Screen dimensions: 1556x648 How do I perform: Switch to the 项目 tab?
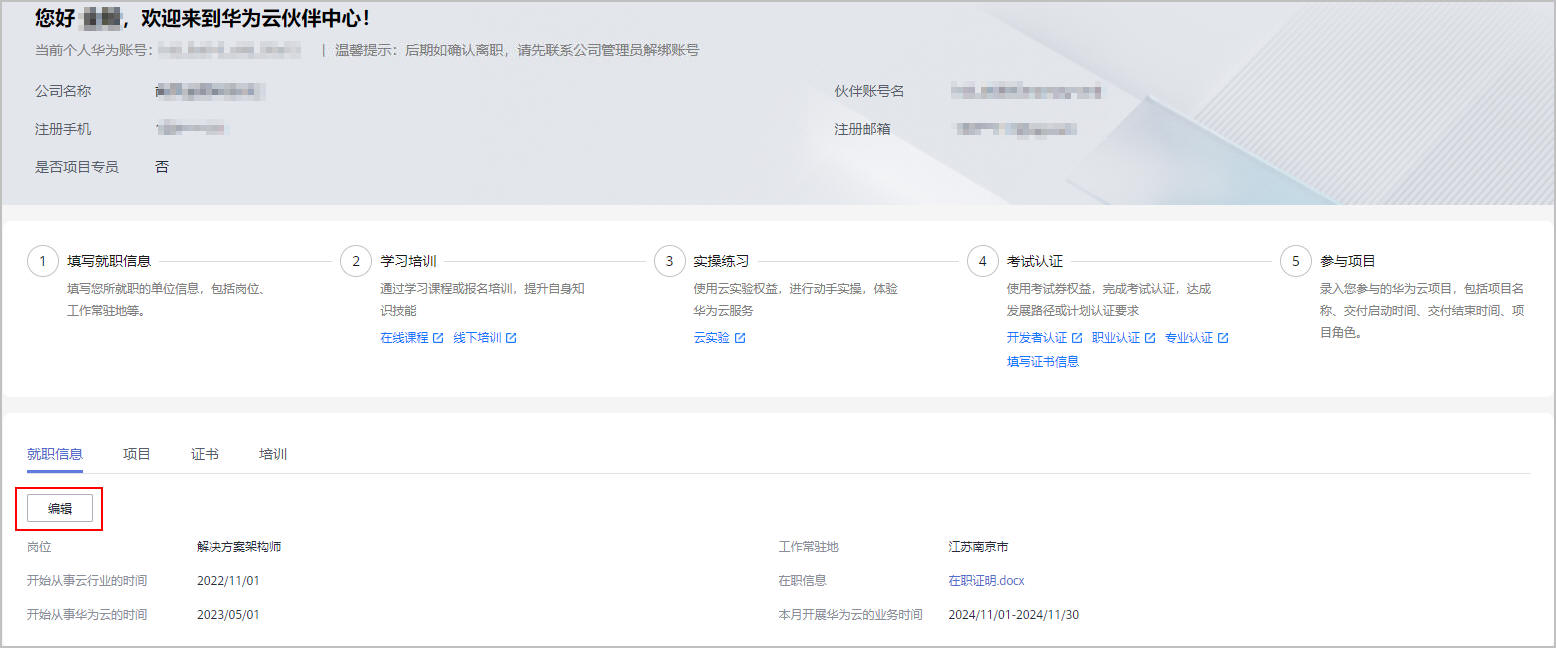click(137, 454)
